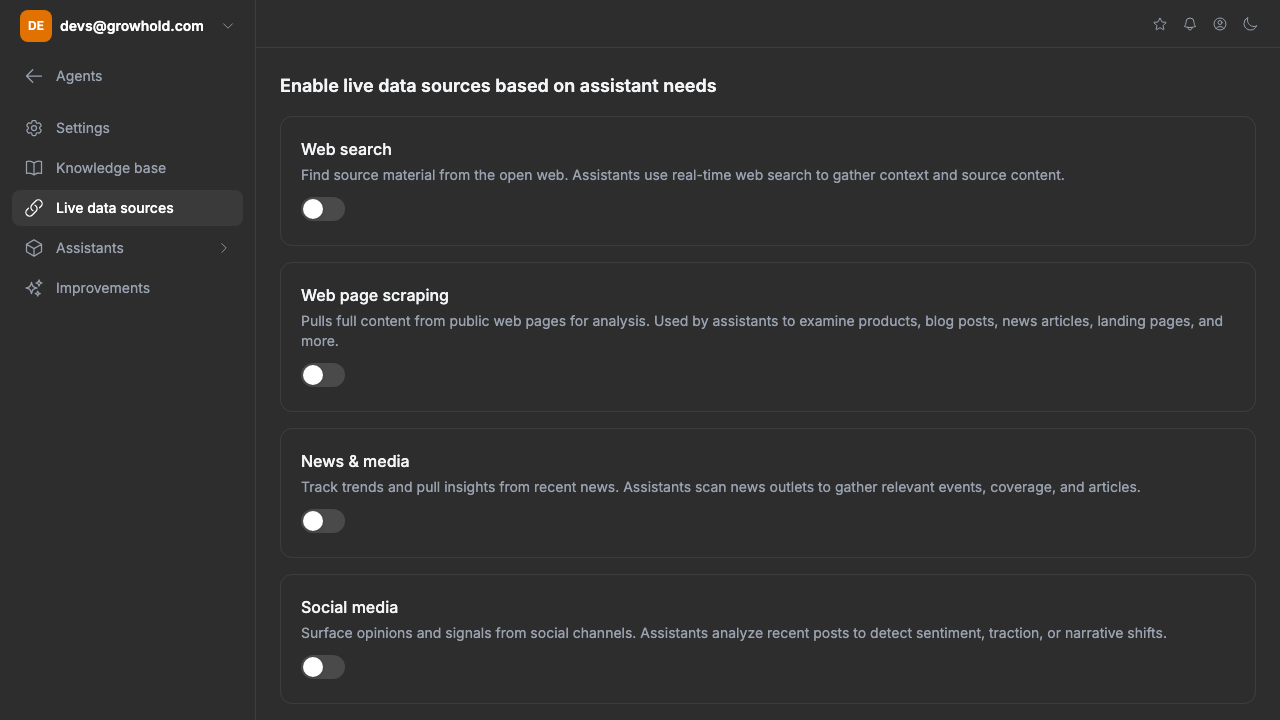The height and width of the screenshot is (720, 1280).
Task: Click the Settings gear icon
Action: point(34,128)
